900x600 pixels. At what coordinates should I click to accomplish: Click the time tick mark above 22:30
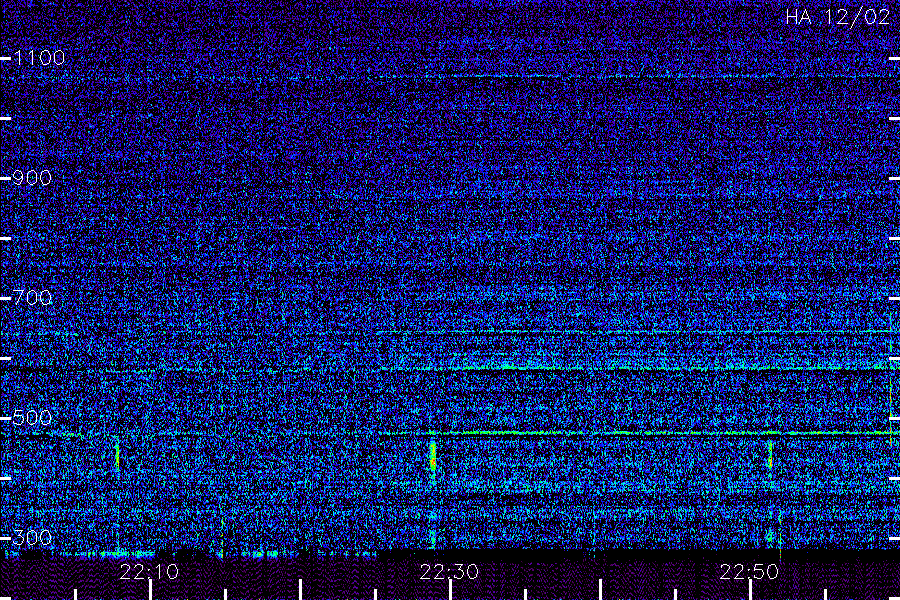pos(451,590)
